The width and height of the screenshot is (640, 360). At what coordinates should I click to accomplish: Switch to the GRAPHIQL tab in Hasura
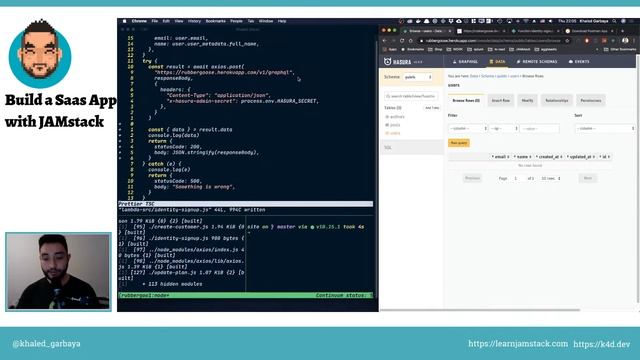(465, 62)
